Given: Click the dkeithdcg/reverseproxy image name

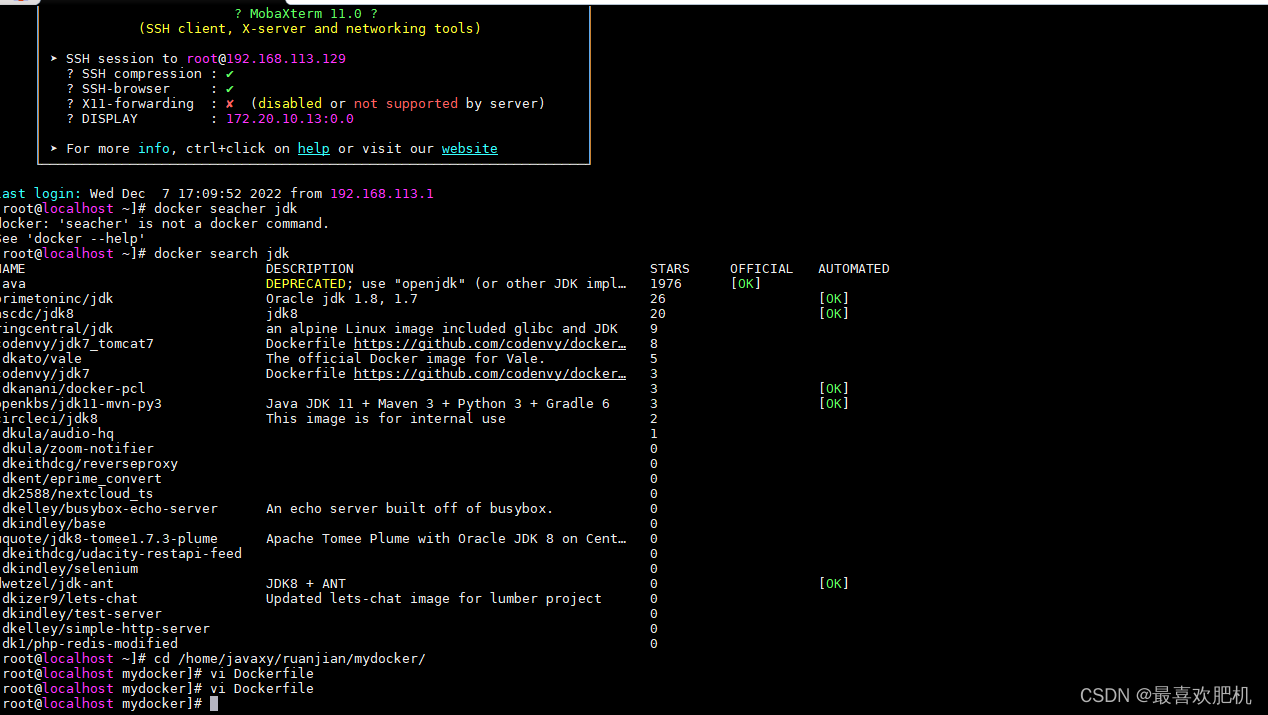Looking at the screenshot, I should (x=89, y=463).
